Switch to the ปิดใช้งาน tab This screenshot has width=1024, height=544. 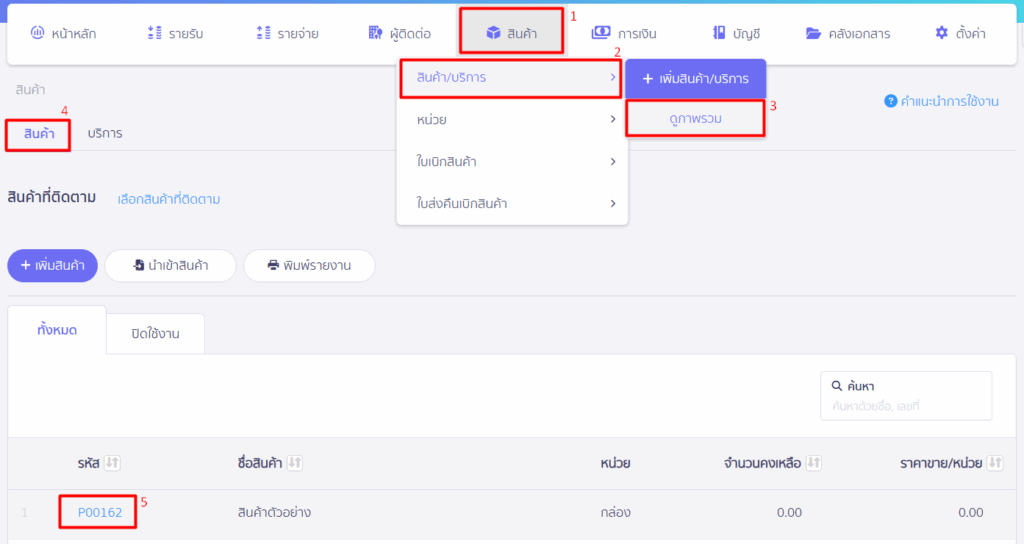point(155,334)
